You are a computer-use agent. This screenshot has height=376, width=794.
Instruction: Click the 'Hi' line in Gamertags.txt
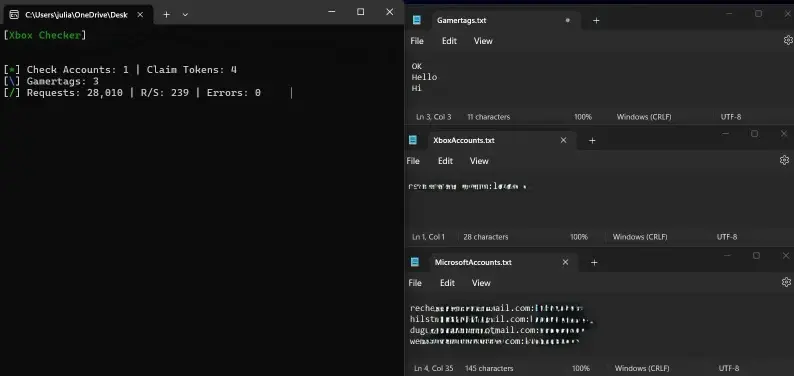point(417,89)
